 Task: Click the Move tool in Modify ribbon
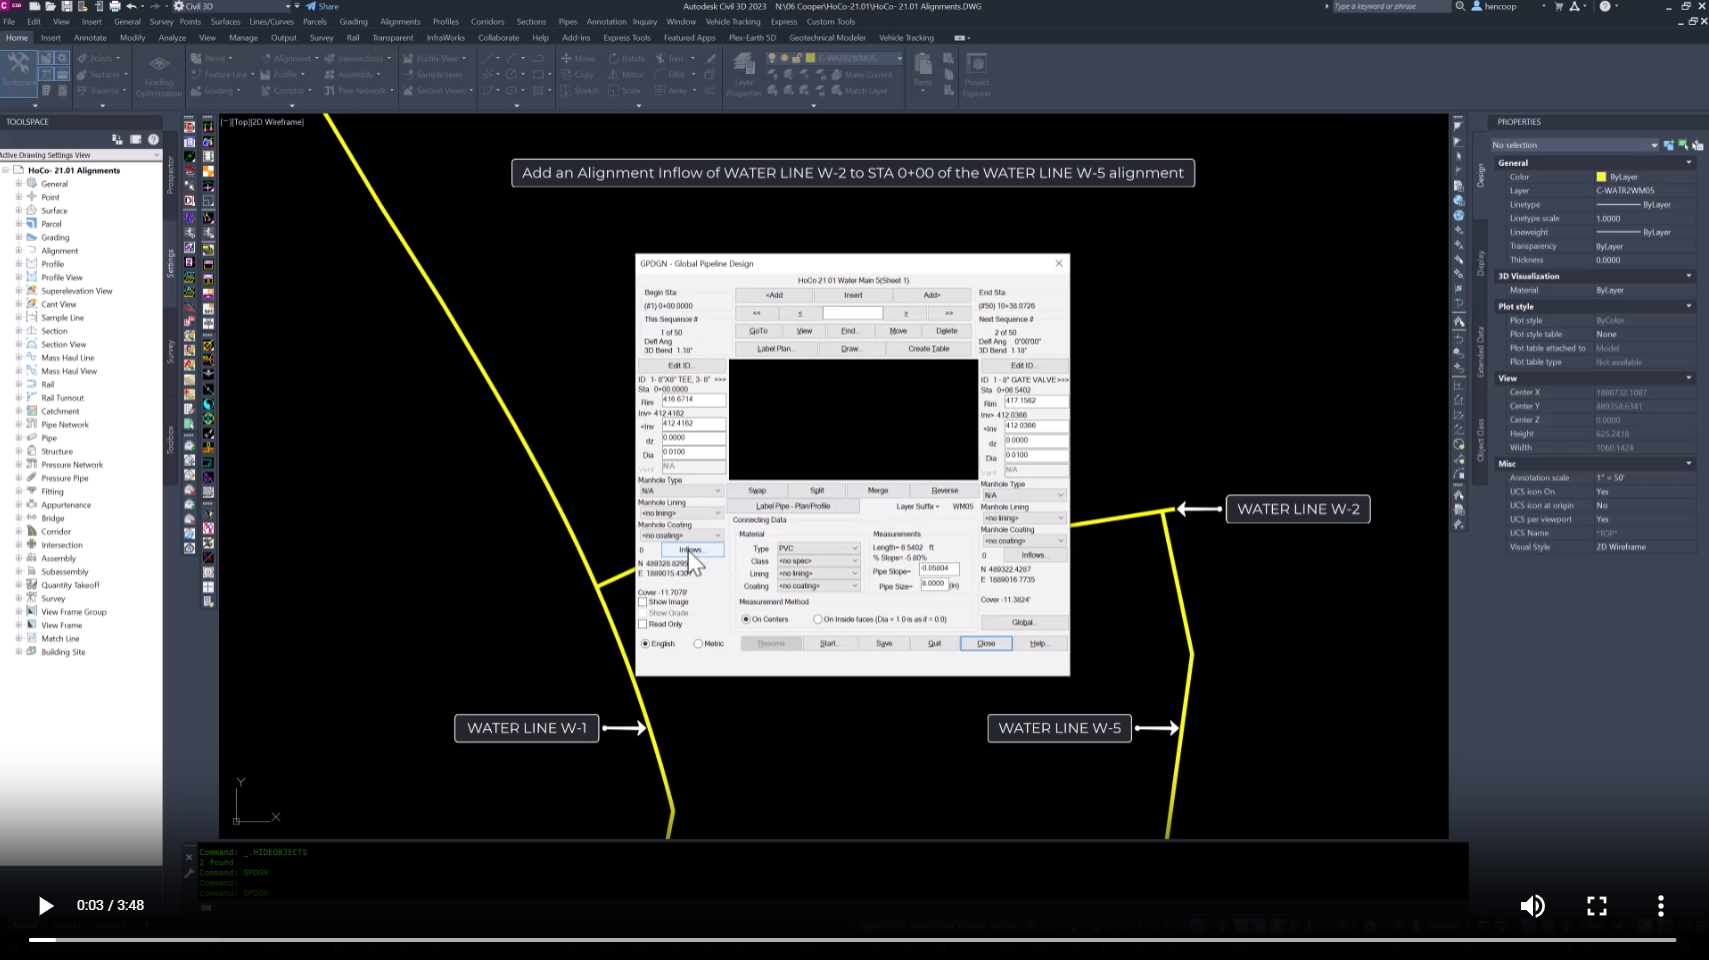pos(579,59)
